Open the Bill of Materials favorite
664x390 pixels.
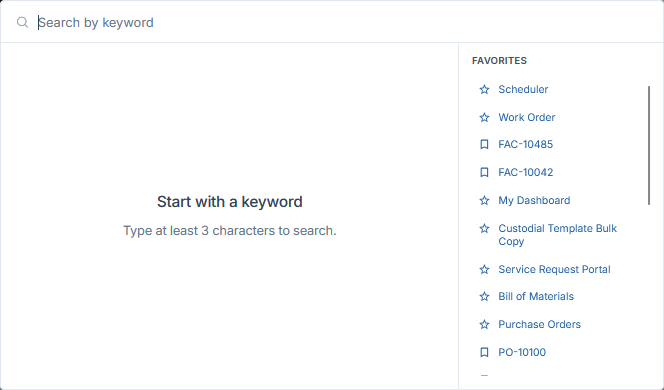[536, 296]
